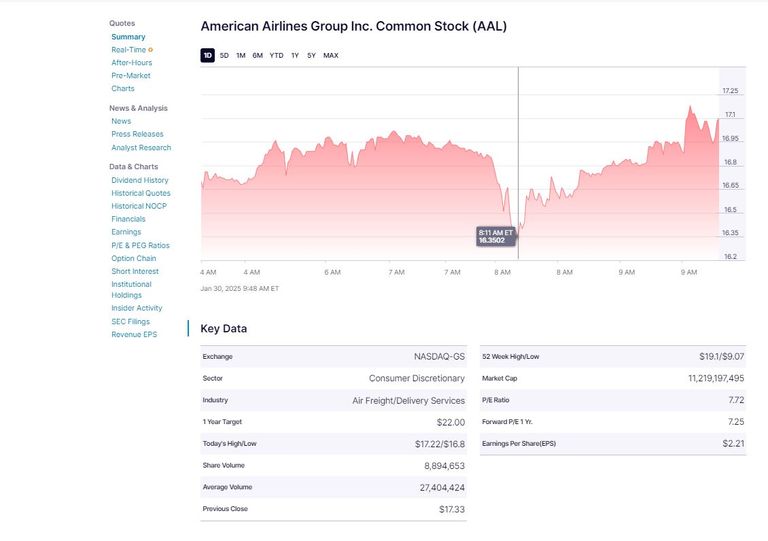768x541 pixels.
Task: Switch chart to 1Y range
Action: point(295,56)
